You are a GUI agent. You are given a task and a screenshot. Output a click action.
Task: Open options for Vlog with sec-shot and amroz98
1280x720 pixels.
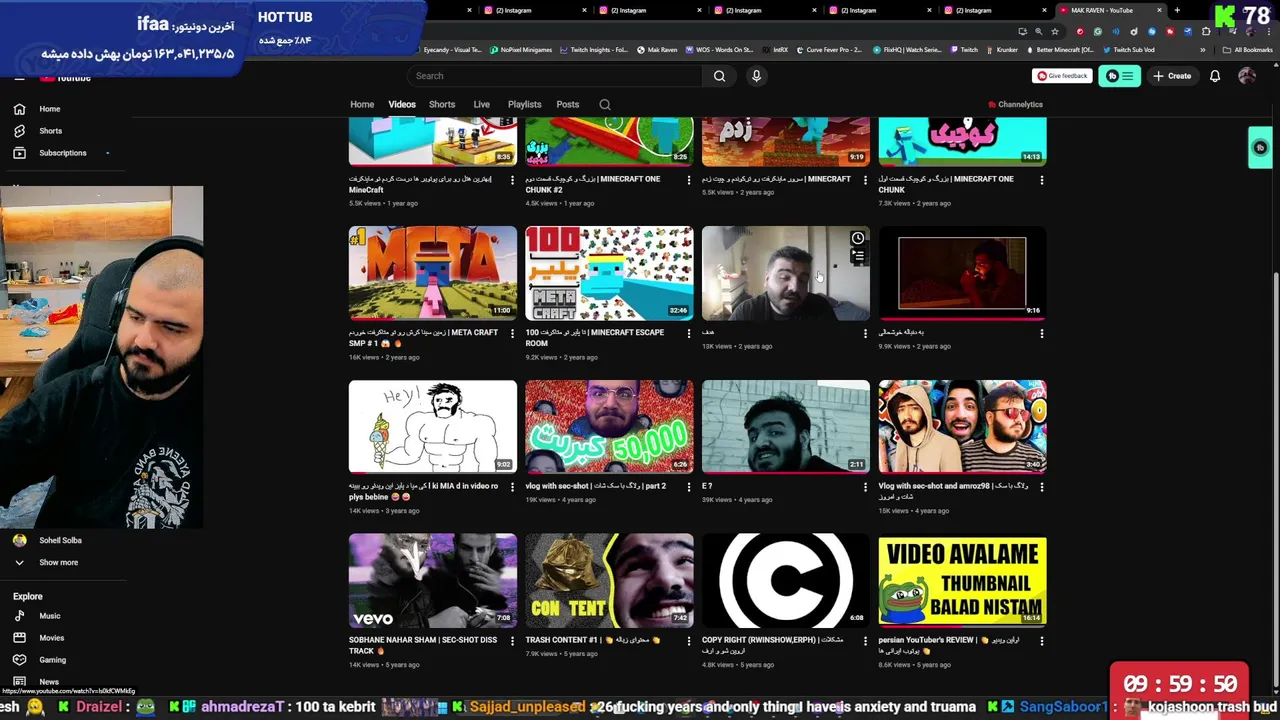click(1041, 487)
